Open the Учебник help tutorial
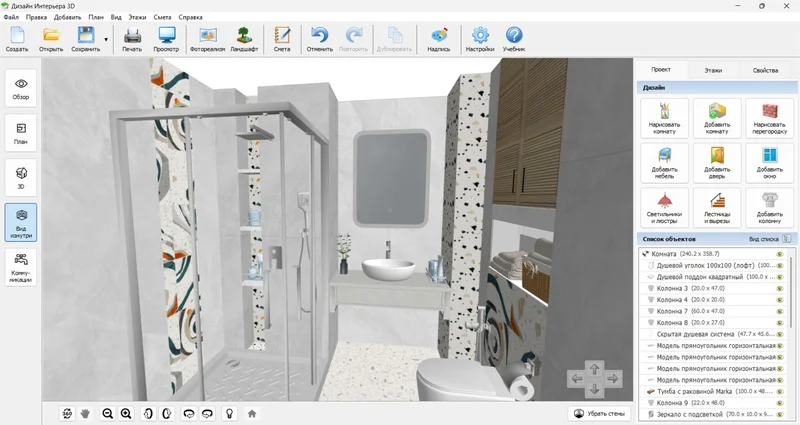Image resolution: width=800 pixels, height=425 pixels. [514, 39]
